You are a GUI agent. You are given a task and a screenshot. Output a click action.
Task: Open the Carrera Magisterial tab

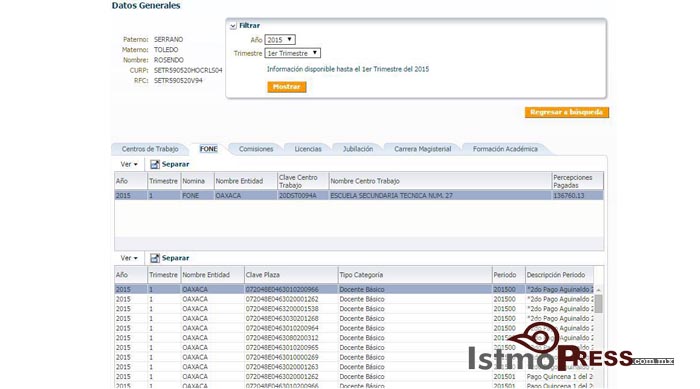pyautogui.click(x=422, y=149)
